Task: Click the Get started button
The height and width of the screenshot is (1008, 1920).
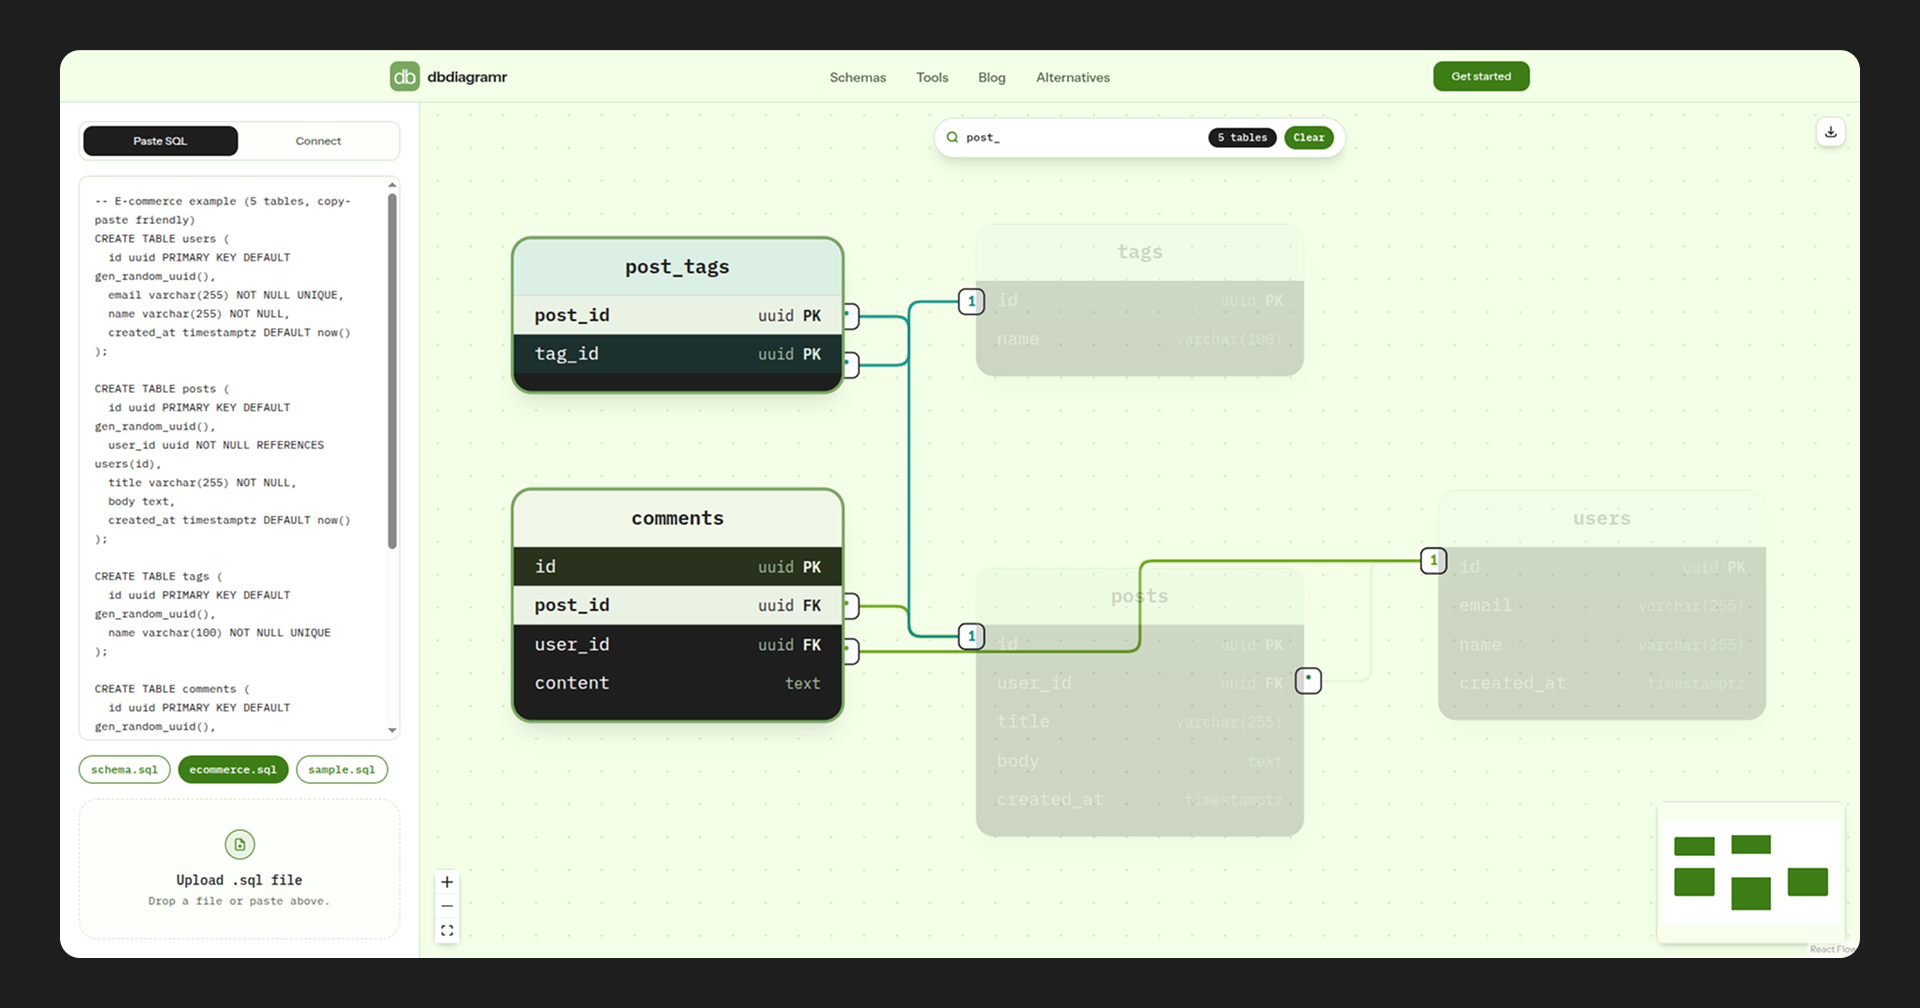Action: [x=1481, y=76]
